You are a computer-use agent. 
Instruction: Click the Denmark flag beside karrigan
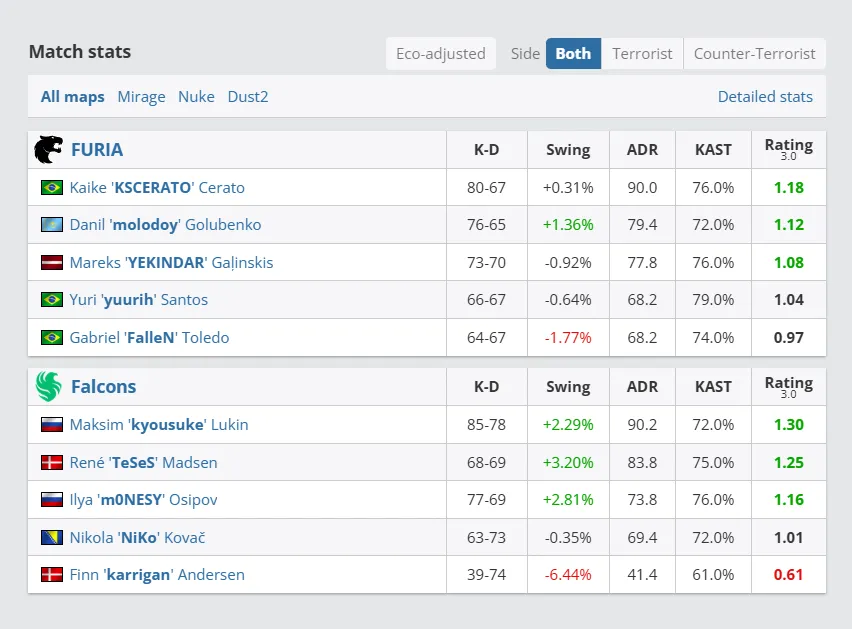coord(52,575)
